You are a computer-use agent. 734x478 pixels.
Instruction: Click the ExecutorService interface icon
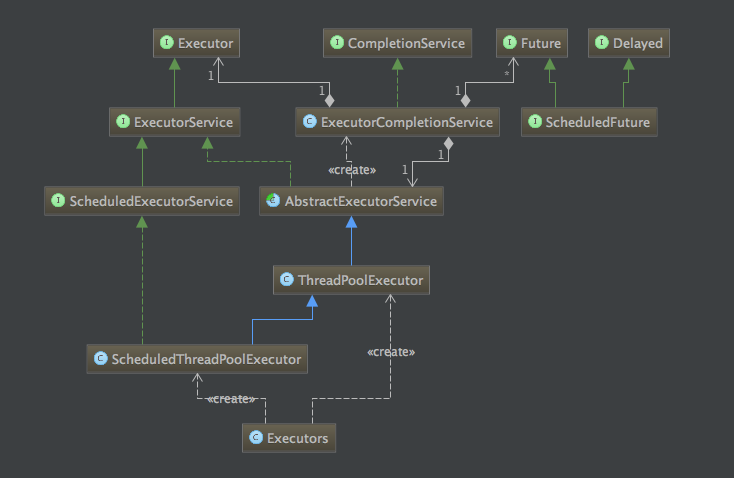point(123,122)
